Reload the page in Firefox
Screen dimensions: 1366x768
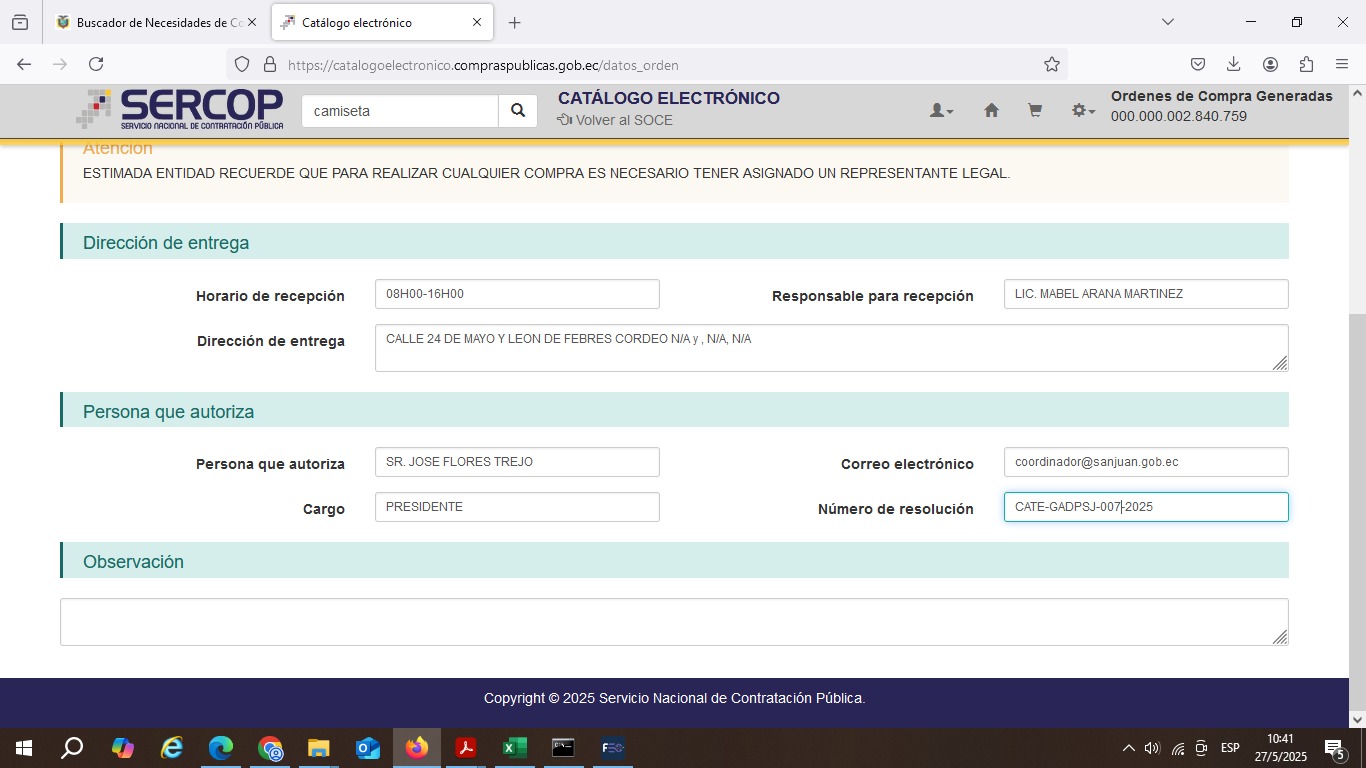(96, 65)
